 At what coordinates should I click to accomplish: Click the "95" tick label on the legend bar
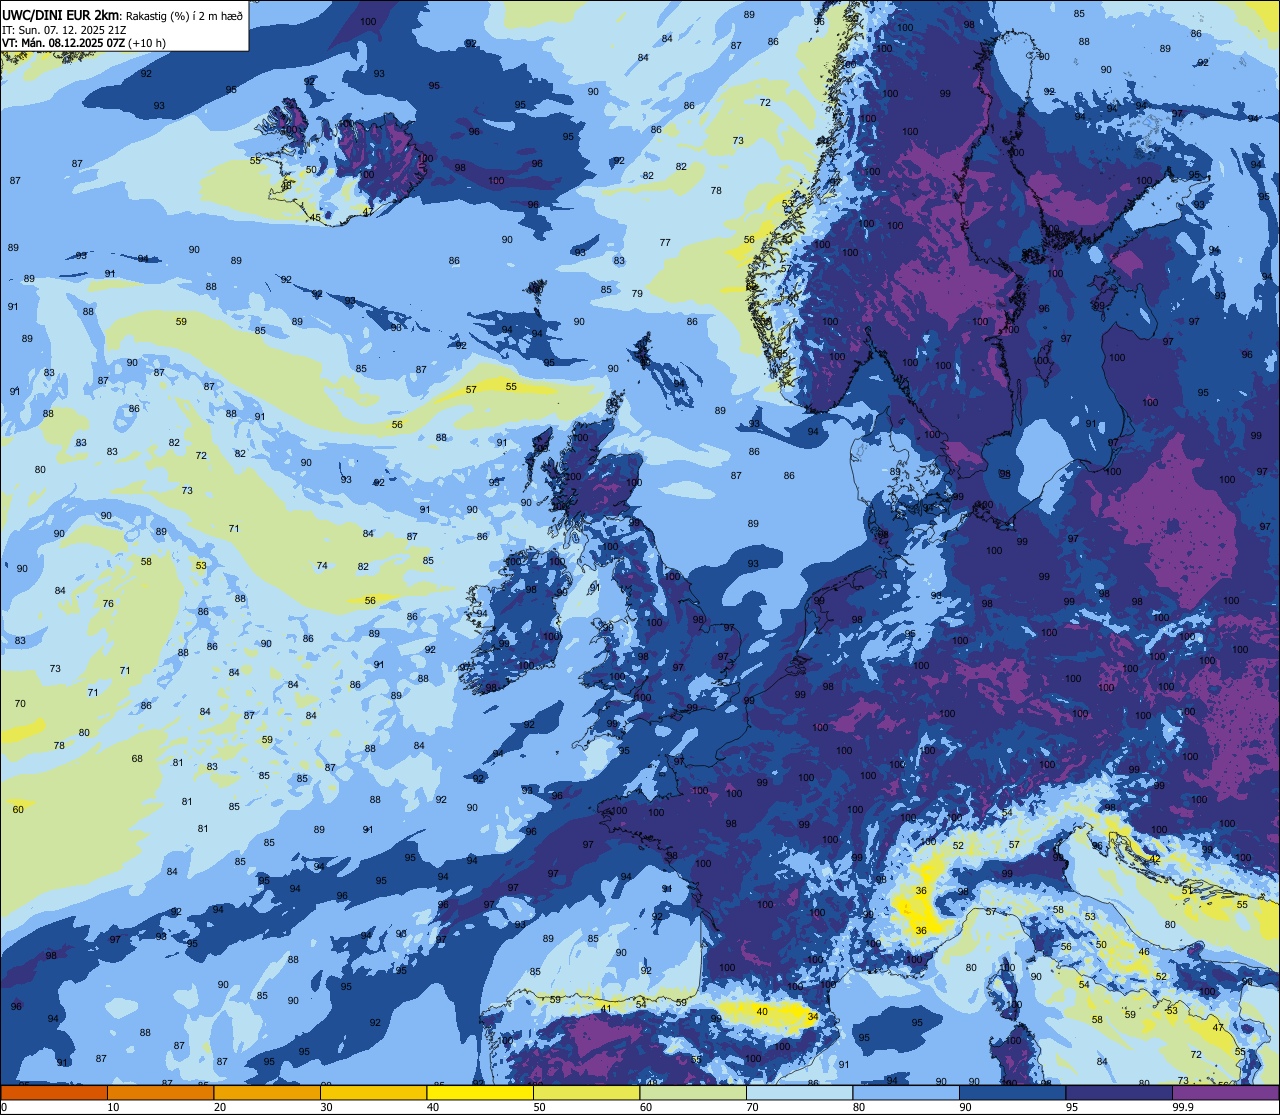1071,1107
